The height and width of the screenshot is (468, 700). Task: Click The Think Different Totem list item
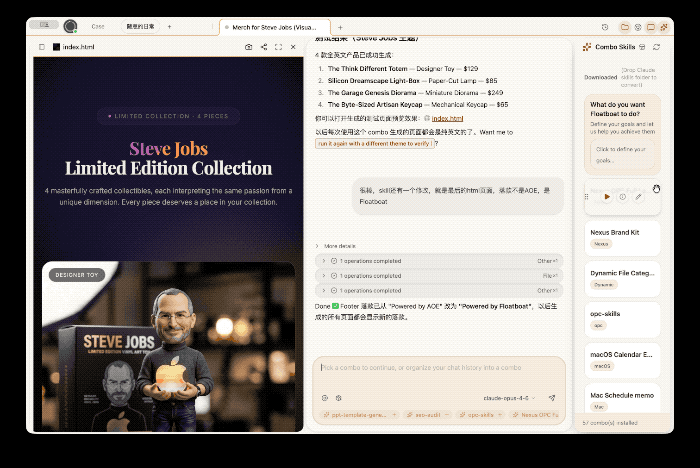coord(403,69)
